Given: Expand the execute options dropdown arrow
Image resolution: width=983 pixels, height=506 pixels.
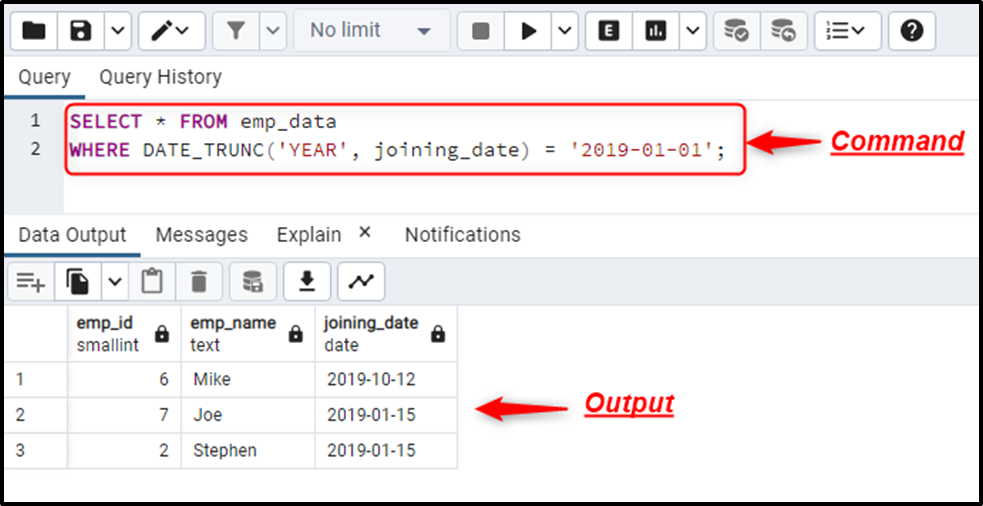Looking at the screenshot, I should click(565, 31).
